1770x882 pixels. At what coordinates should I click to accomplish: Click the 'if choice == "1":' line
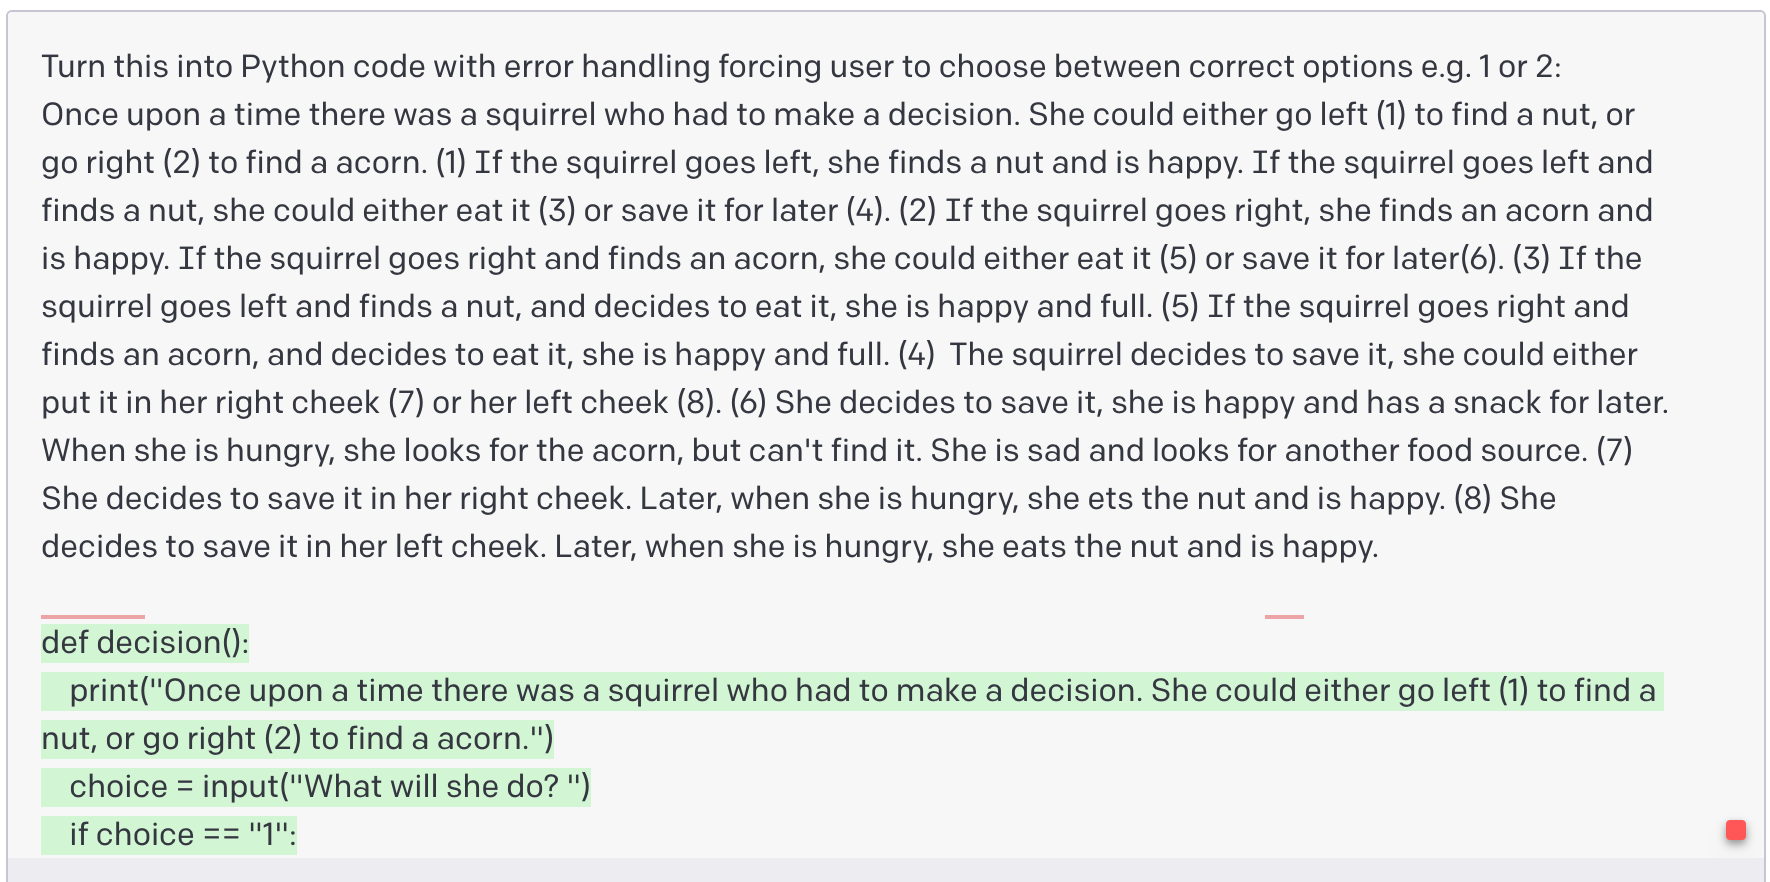[169, 834]
